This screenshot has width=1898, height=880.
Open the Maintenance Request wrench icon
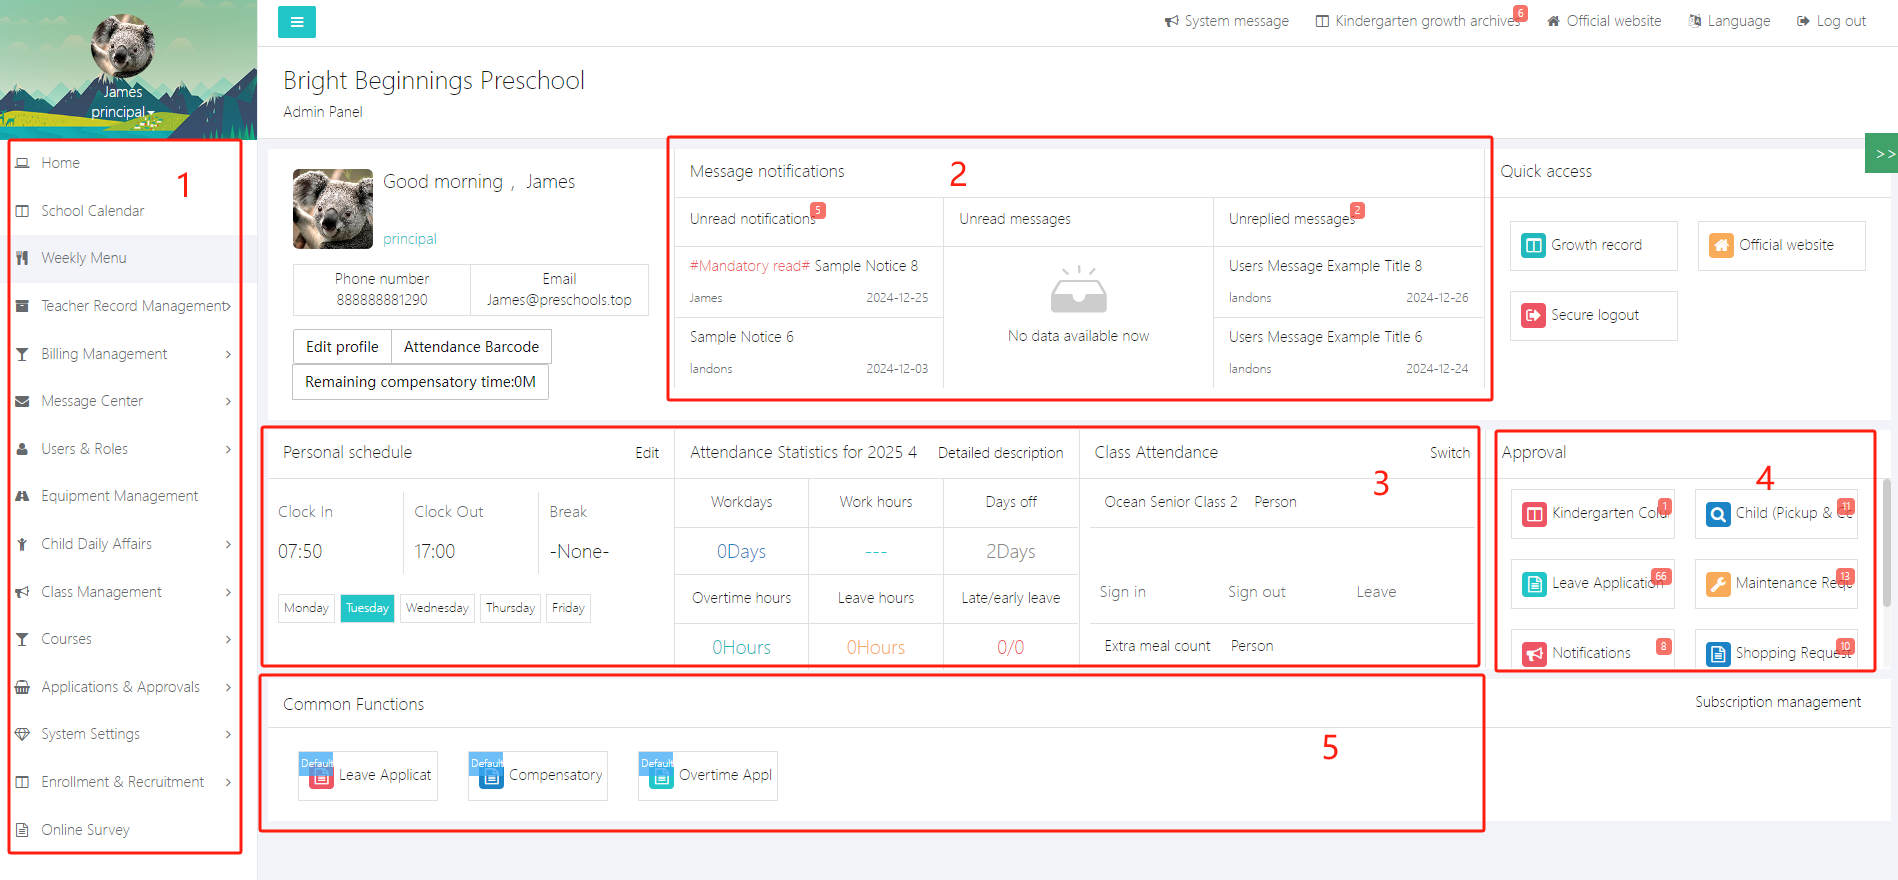tap(1718, 584)
